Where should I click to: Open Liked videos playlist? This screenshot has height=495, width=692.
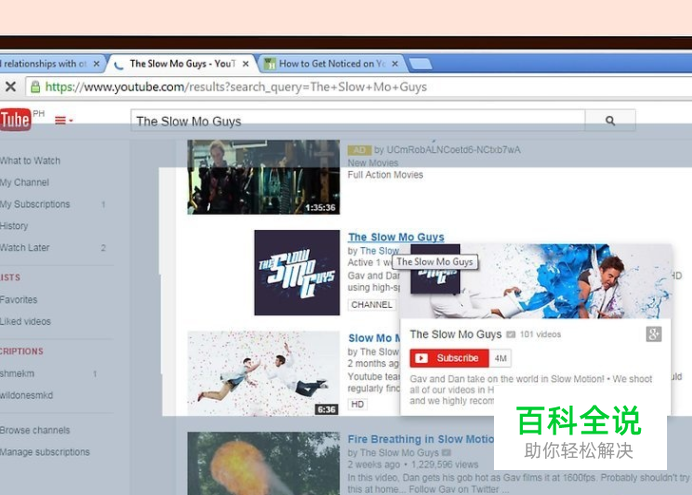25,321
